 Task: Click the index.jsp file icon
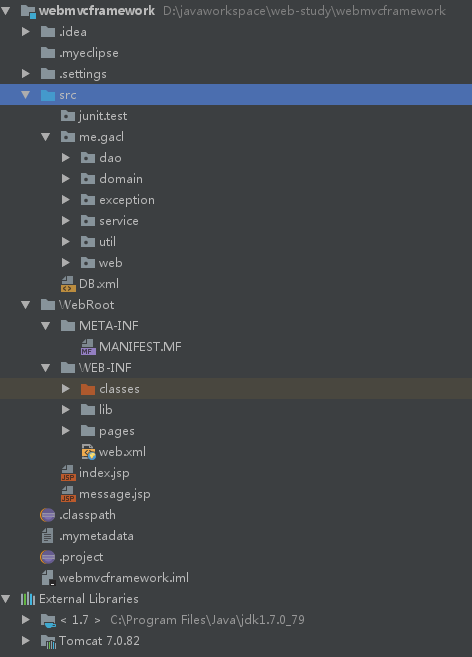(68, 473)
